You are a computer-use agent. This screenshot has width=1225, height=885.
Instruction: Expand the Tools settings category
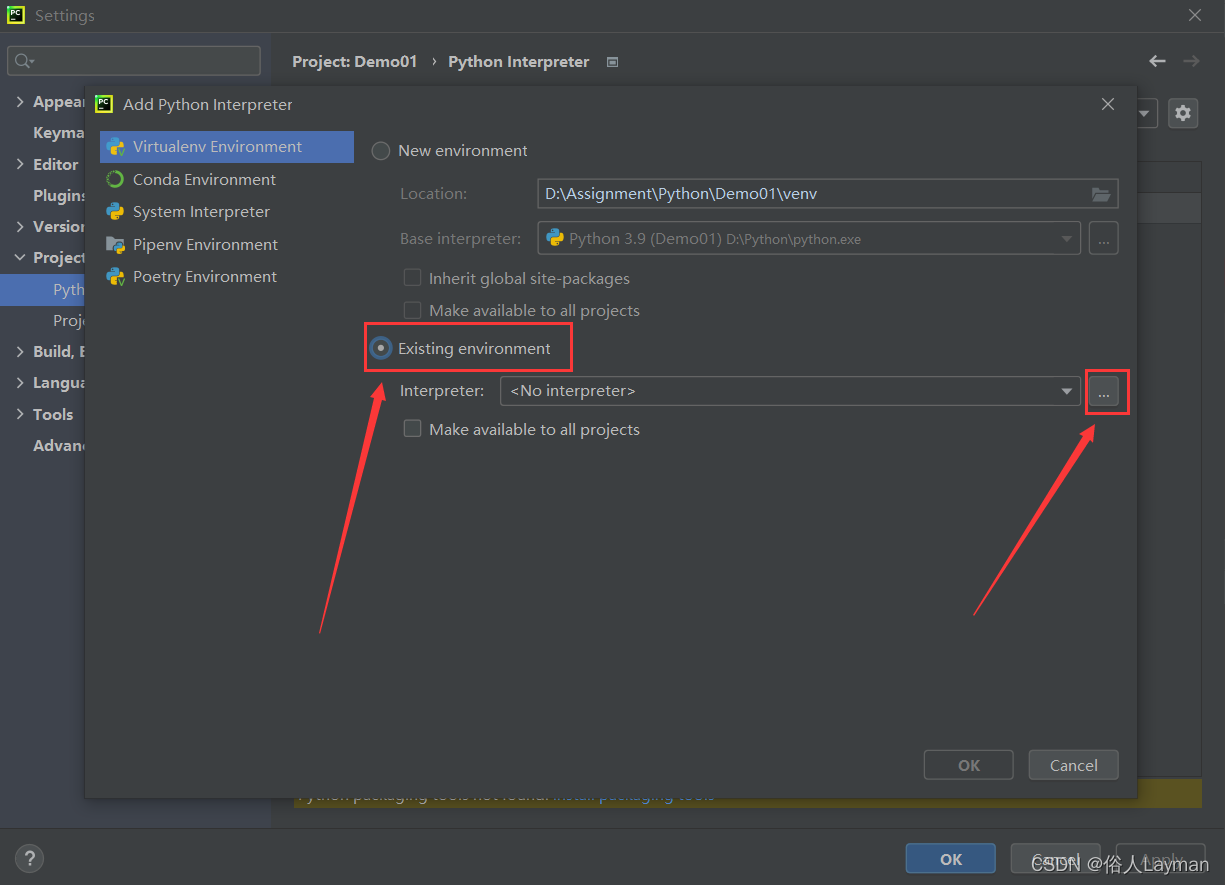(x=20, y=414)
